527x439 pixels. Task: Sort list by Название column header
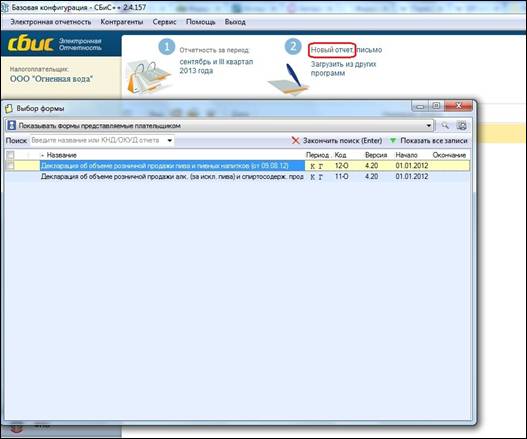[62, 155]
